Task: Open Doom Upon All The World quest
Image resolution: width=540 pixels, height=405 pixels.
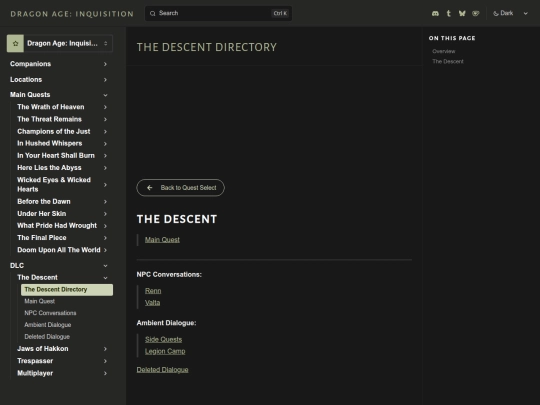Action: pos(59,250)
